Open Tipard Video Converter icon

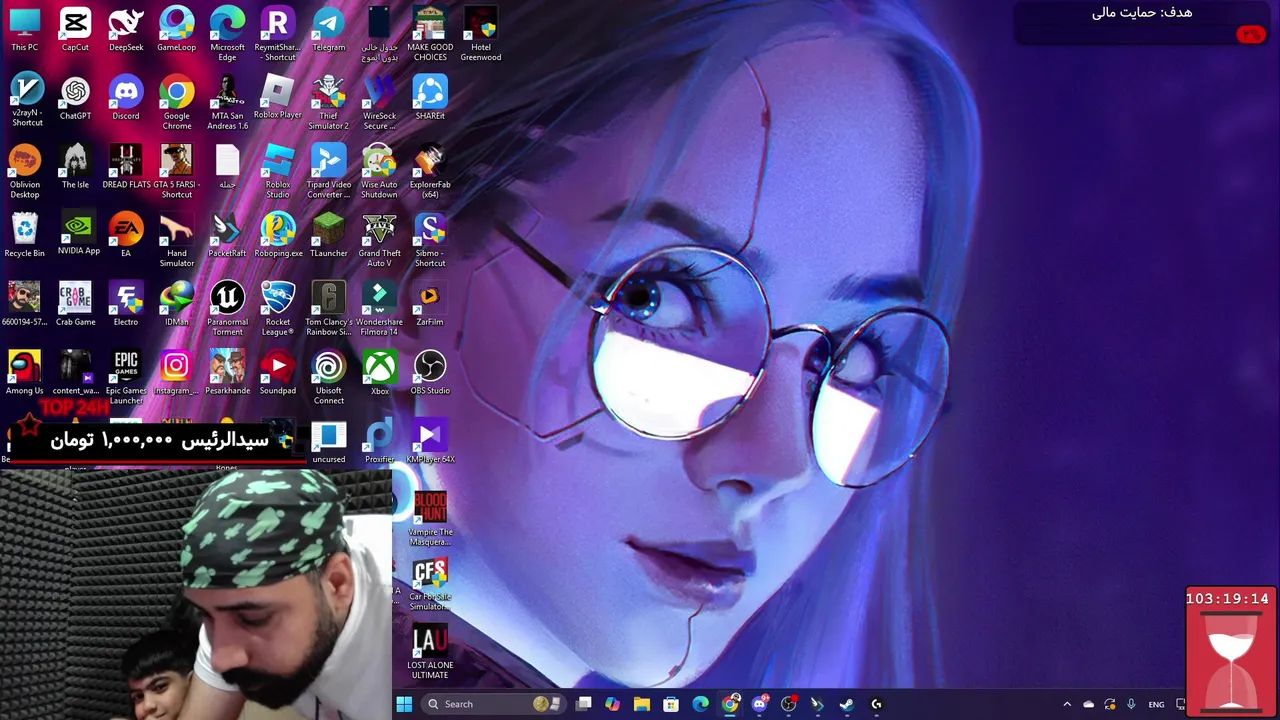[x=329, y=171]
